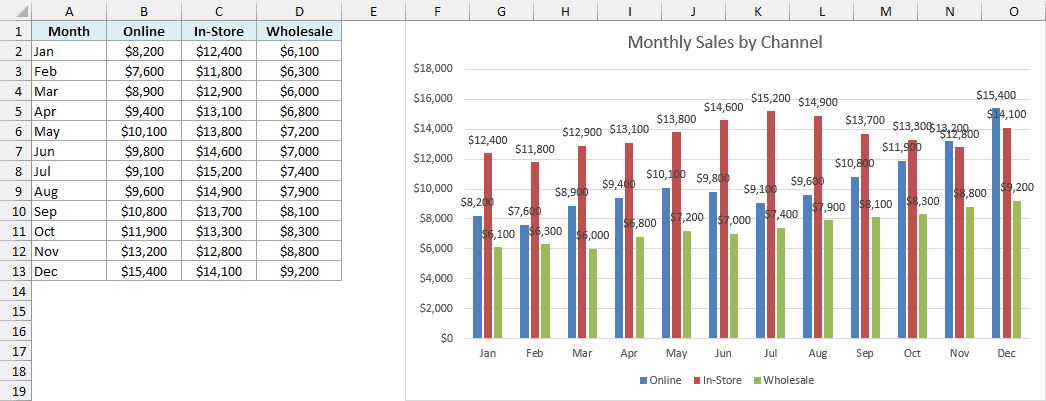
Task: Click the Online header cell
Action: tap(143, 31)
